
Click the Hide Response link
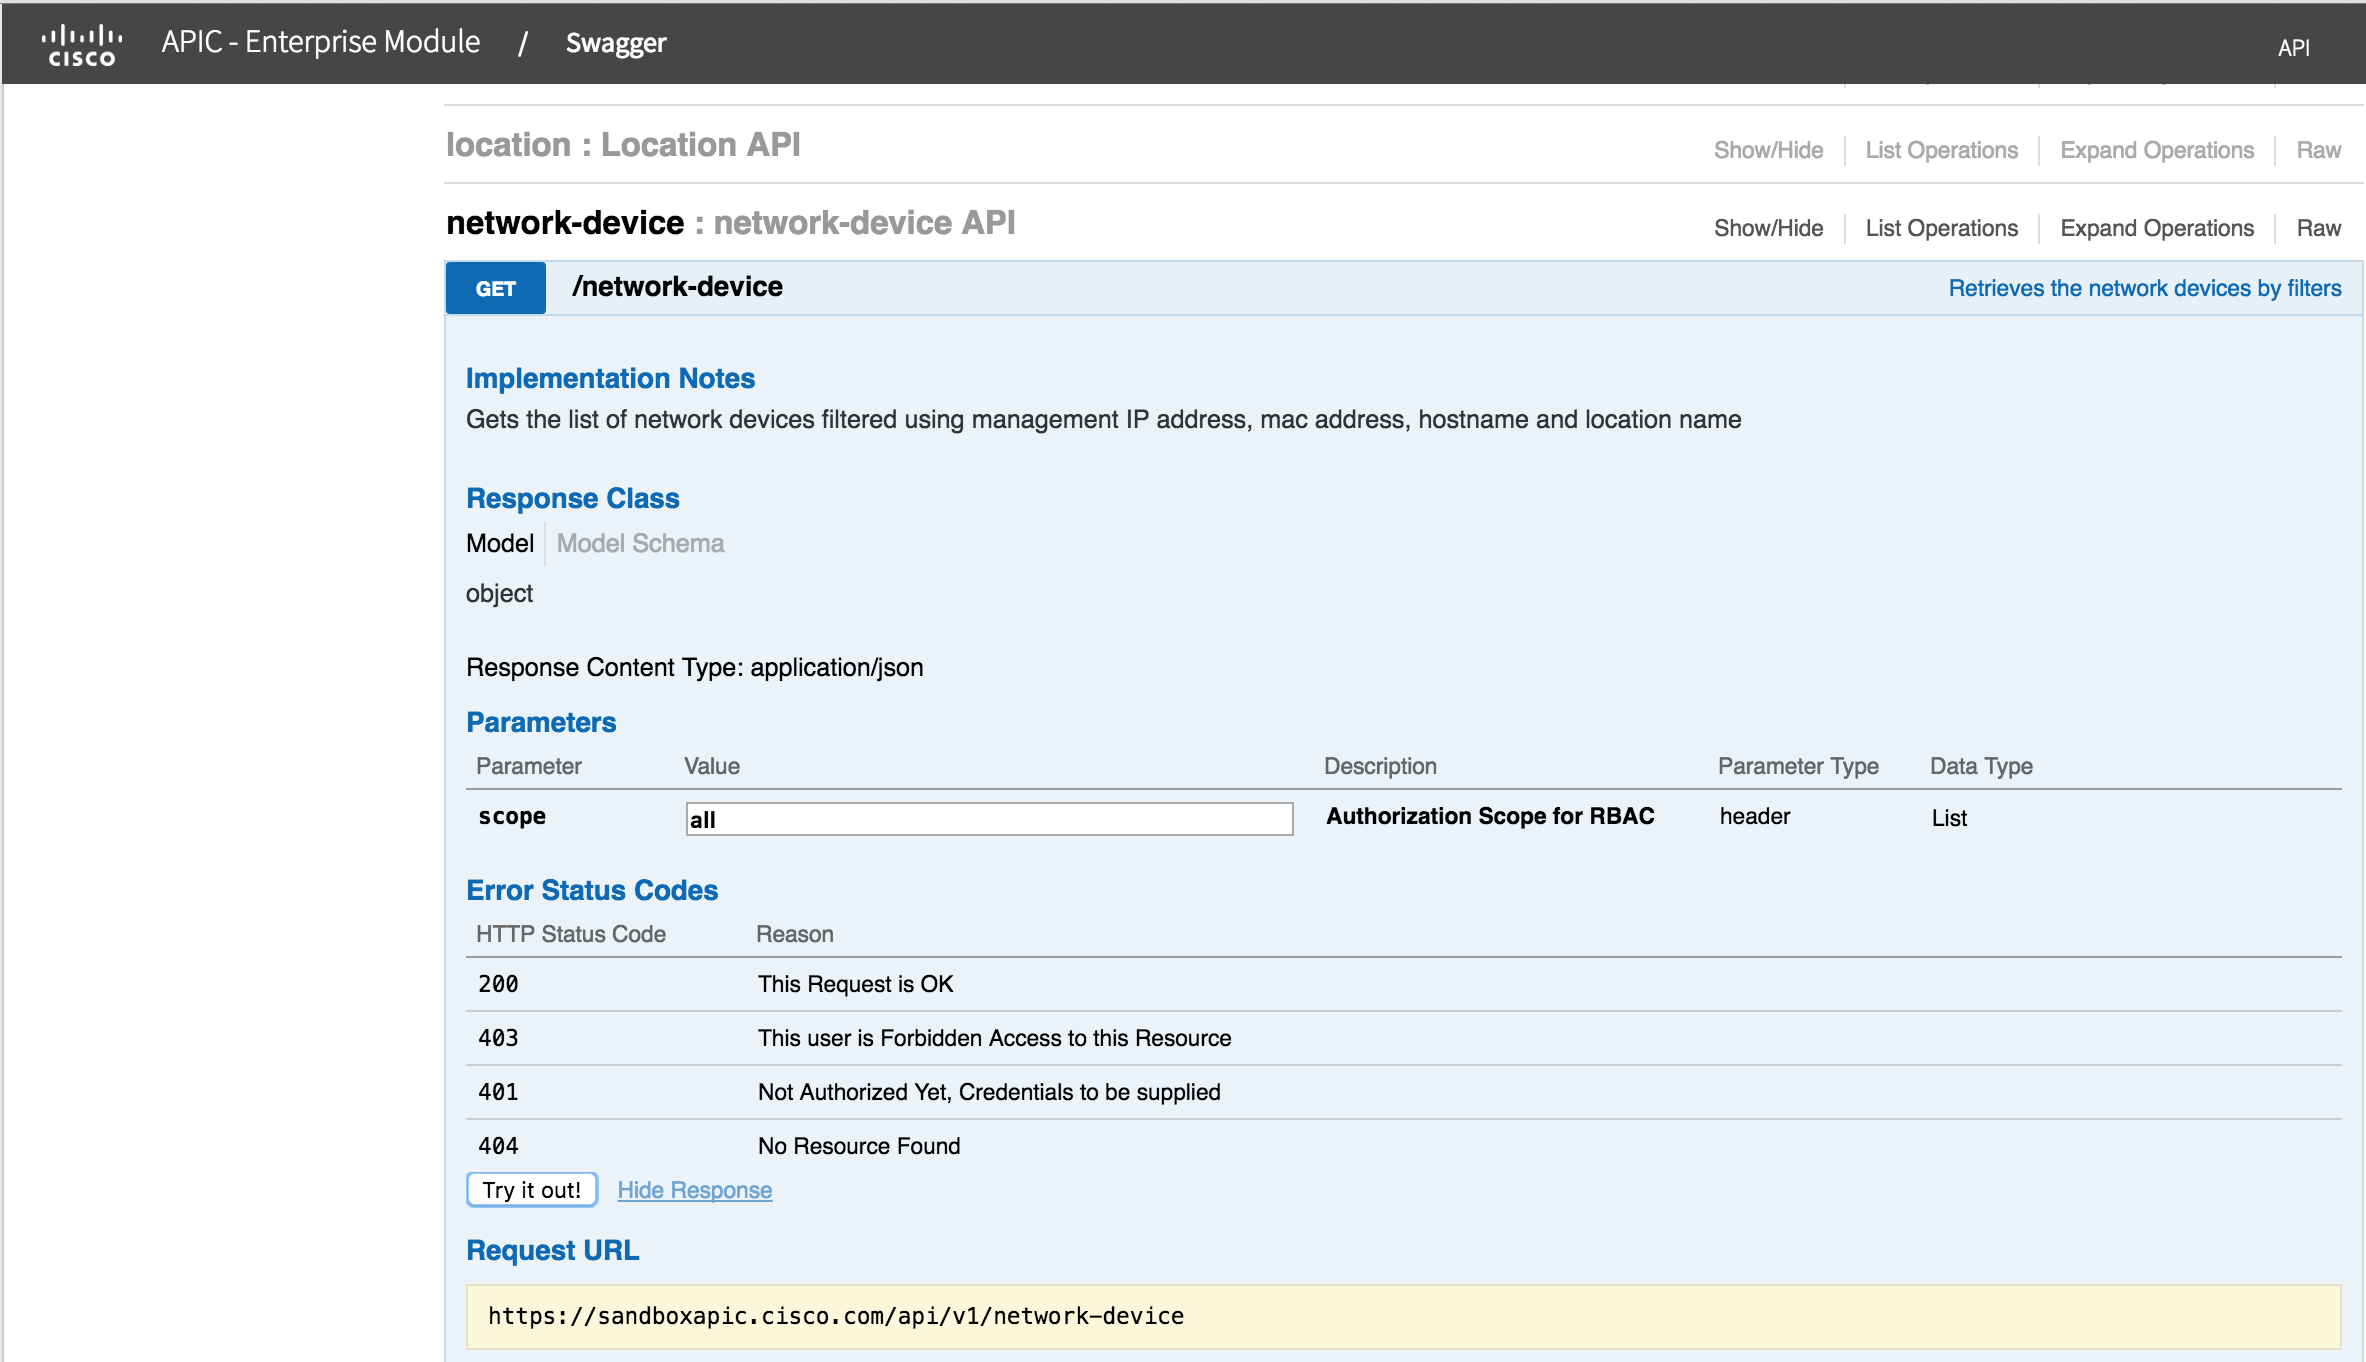[x=695, y=1190]
